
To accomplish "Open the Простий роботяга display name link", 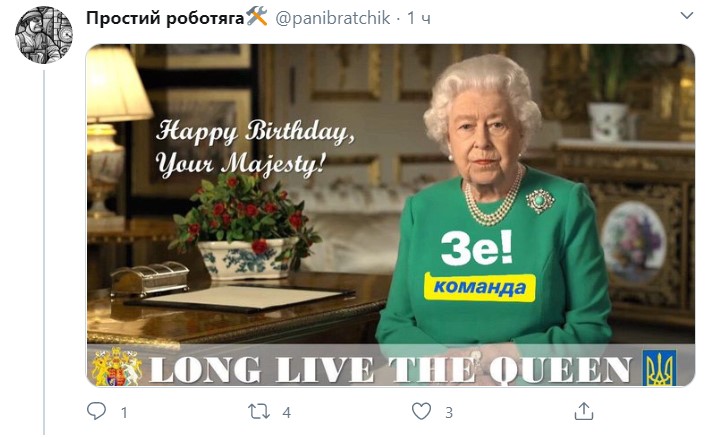I will click(x=165, y=18).
